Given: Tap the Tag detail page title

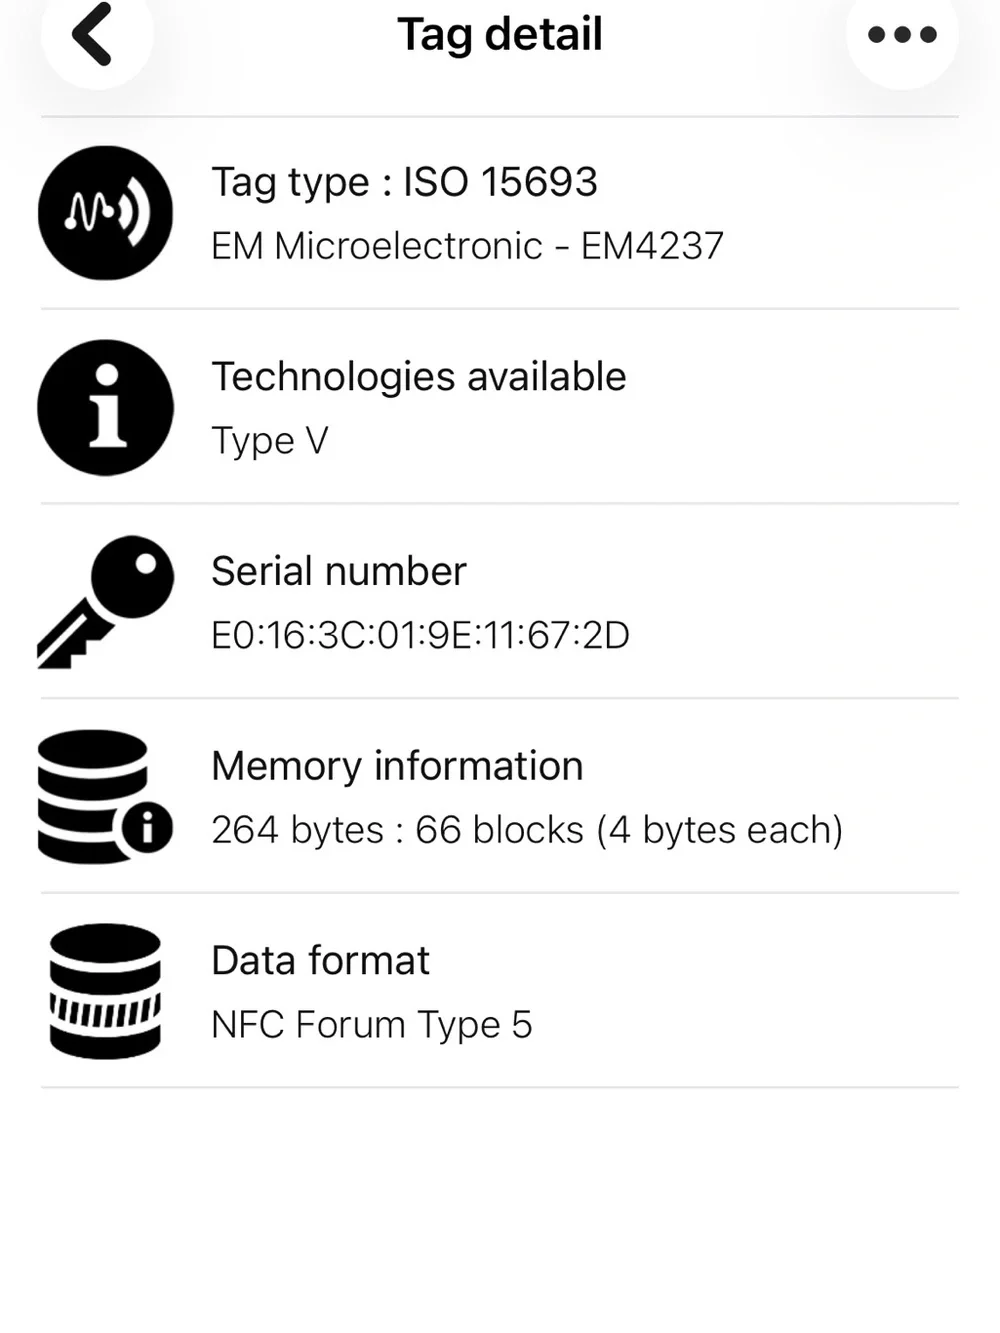Looking at the screenshot, I should [500, 34].
